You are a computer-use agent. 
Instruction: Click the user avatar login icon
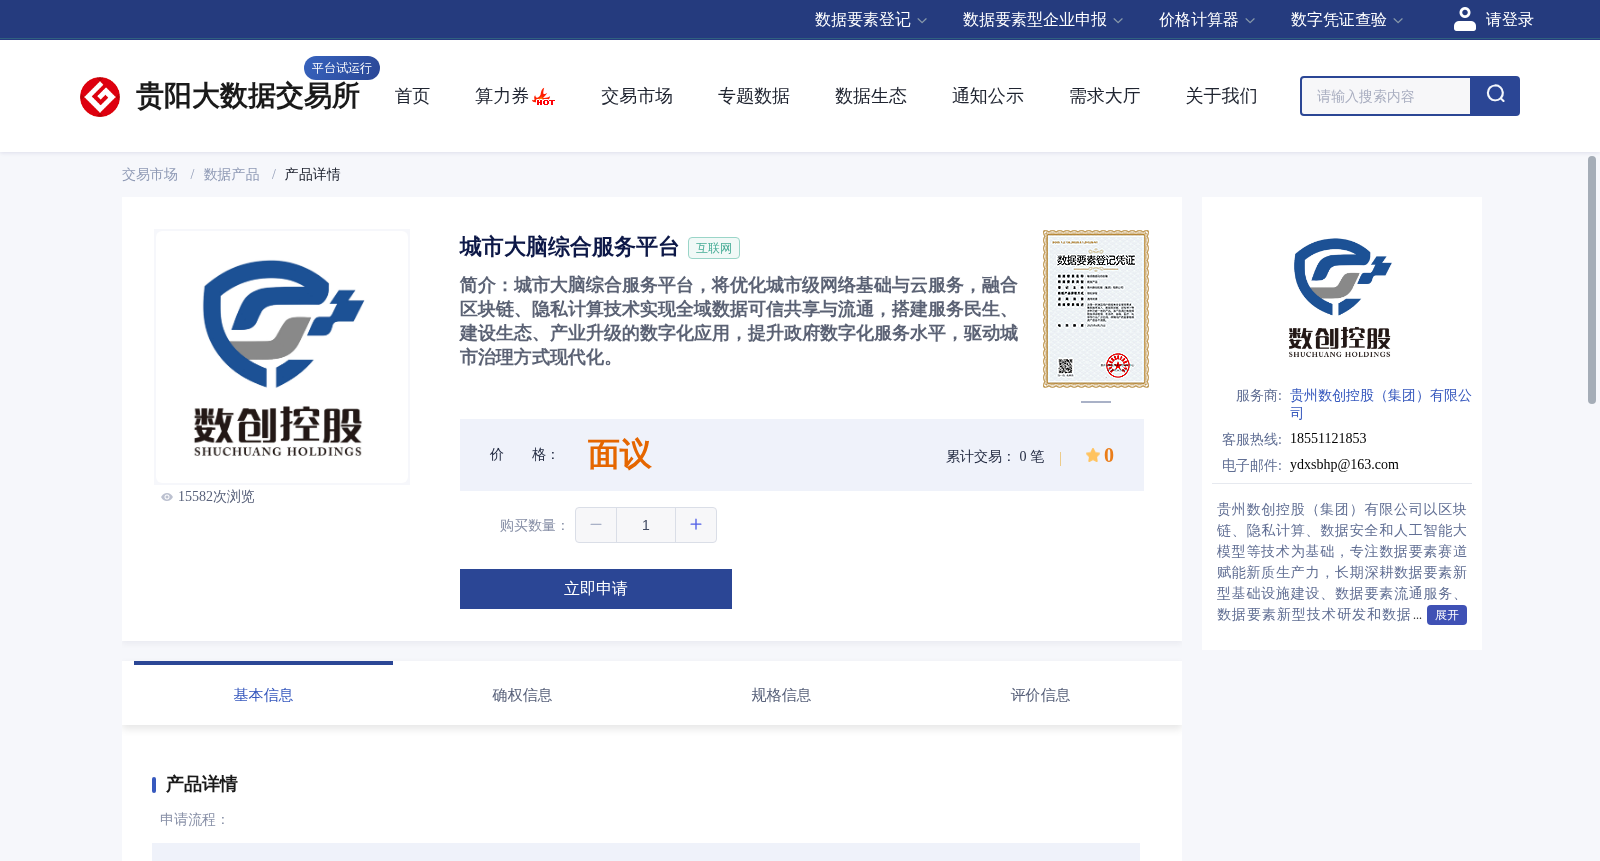coord(1464,19)
